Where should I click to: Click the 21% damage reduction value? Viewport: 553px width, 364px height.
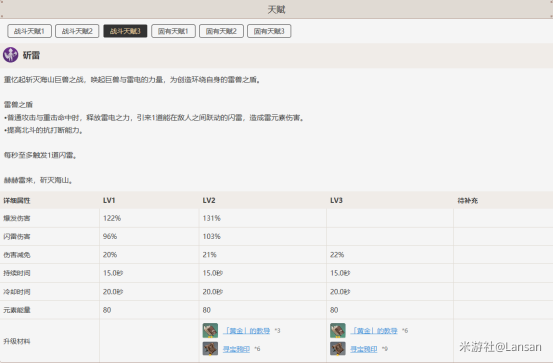click(x=209, y=255)
